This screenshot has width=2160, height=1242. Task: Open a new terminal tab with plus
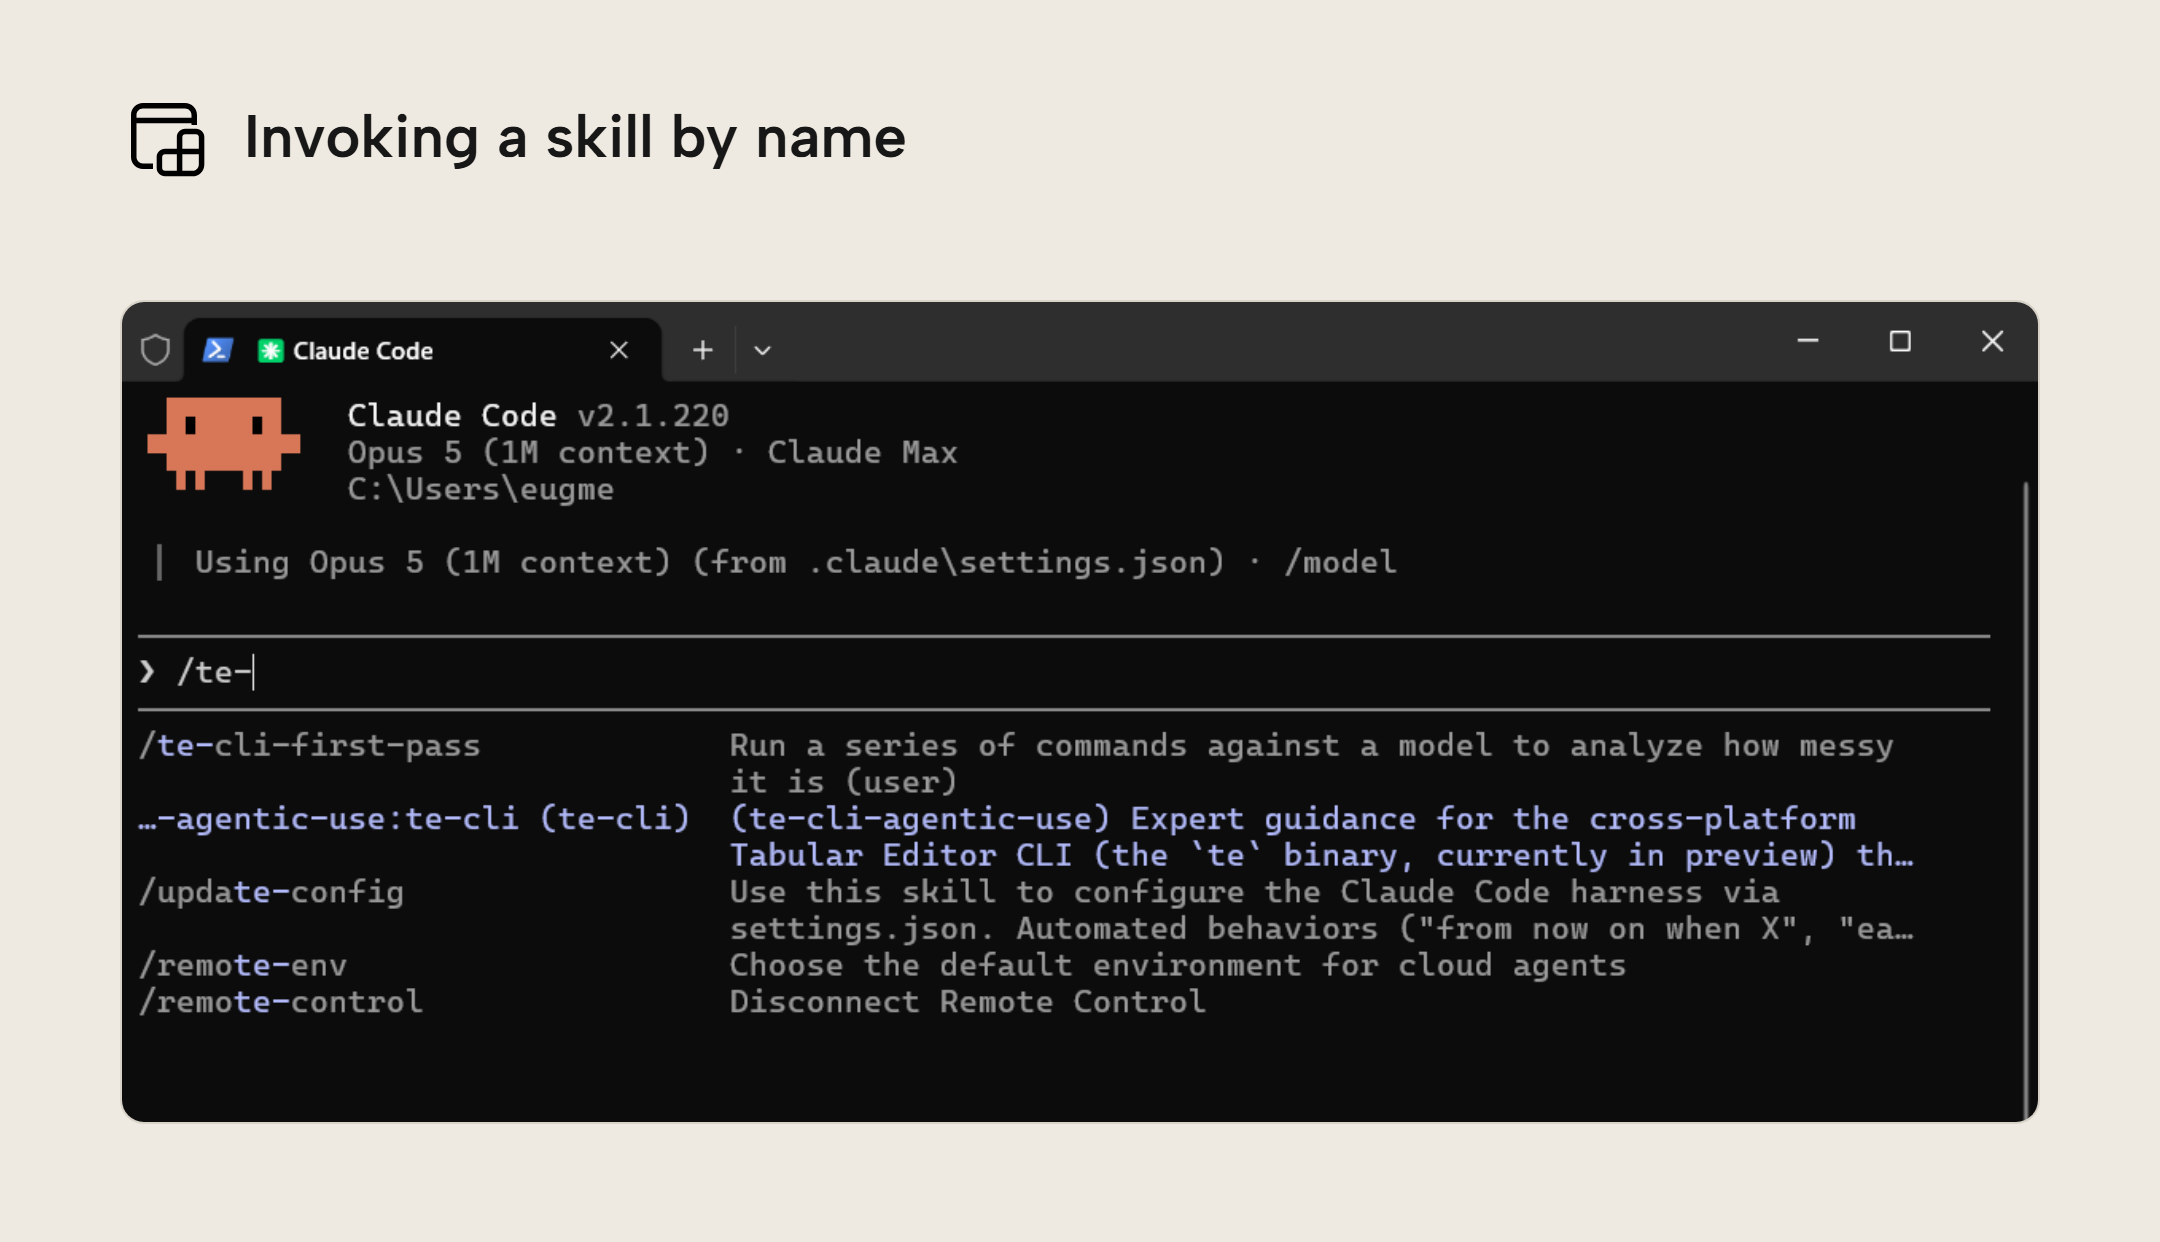tap(703, 350)
